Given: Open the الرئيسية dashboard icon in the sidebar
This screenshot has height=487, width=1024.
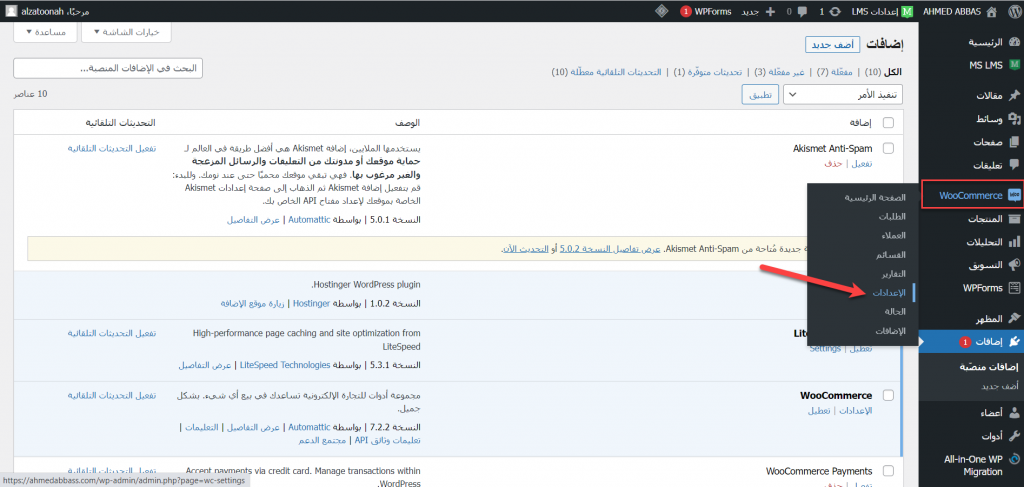Looking at the screenshot, I should [x=1014, y=42].
